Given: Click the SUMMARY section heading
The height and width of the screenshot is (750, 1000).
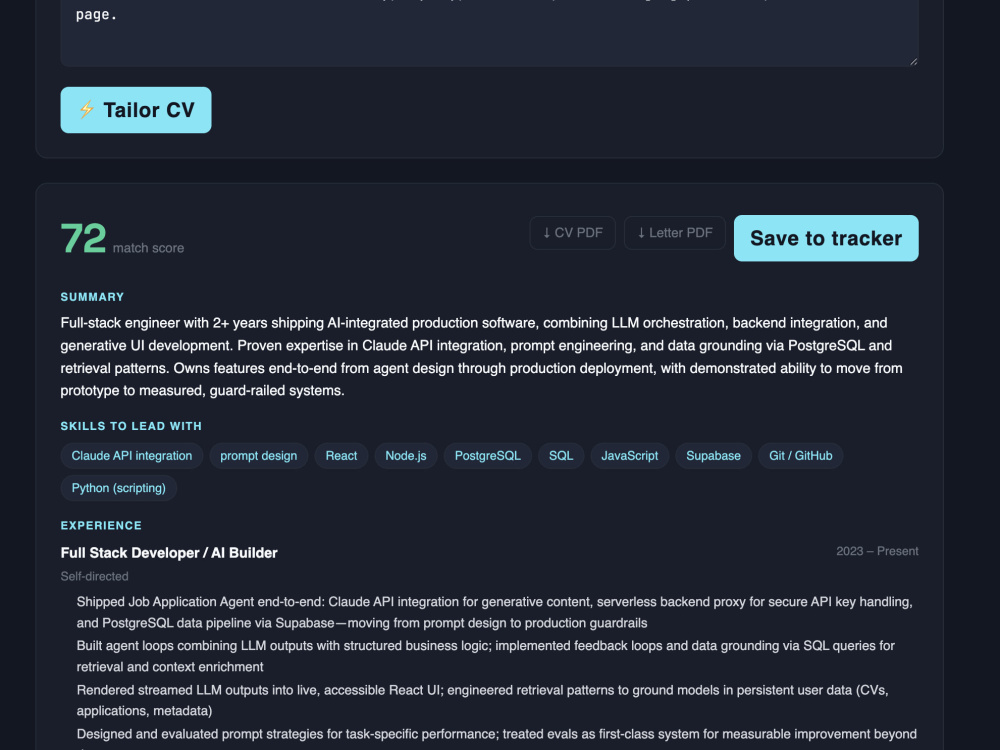Looking at the screenshot, I should [92, 297].
